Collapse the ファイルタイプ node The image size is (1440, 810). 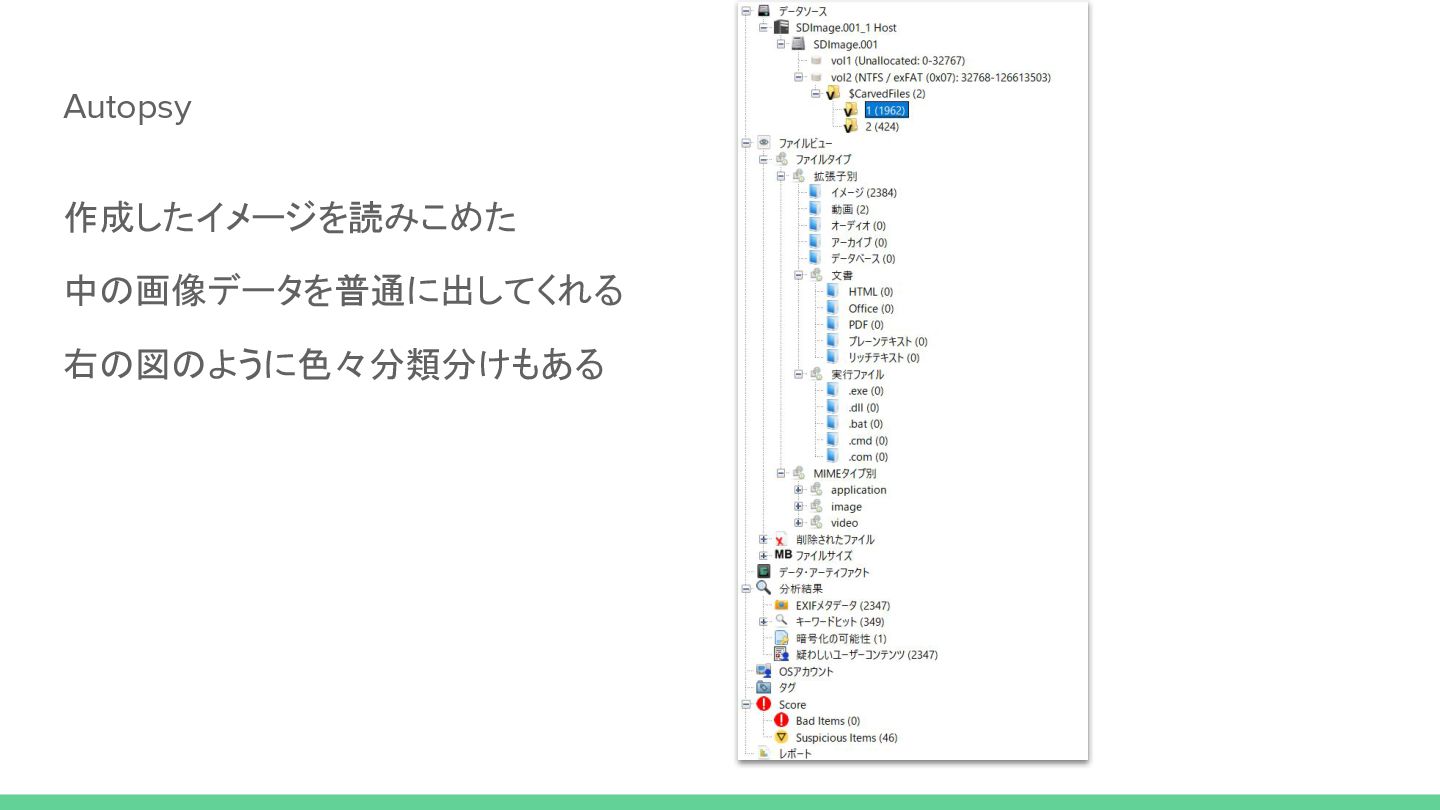(x=763, y=159)
